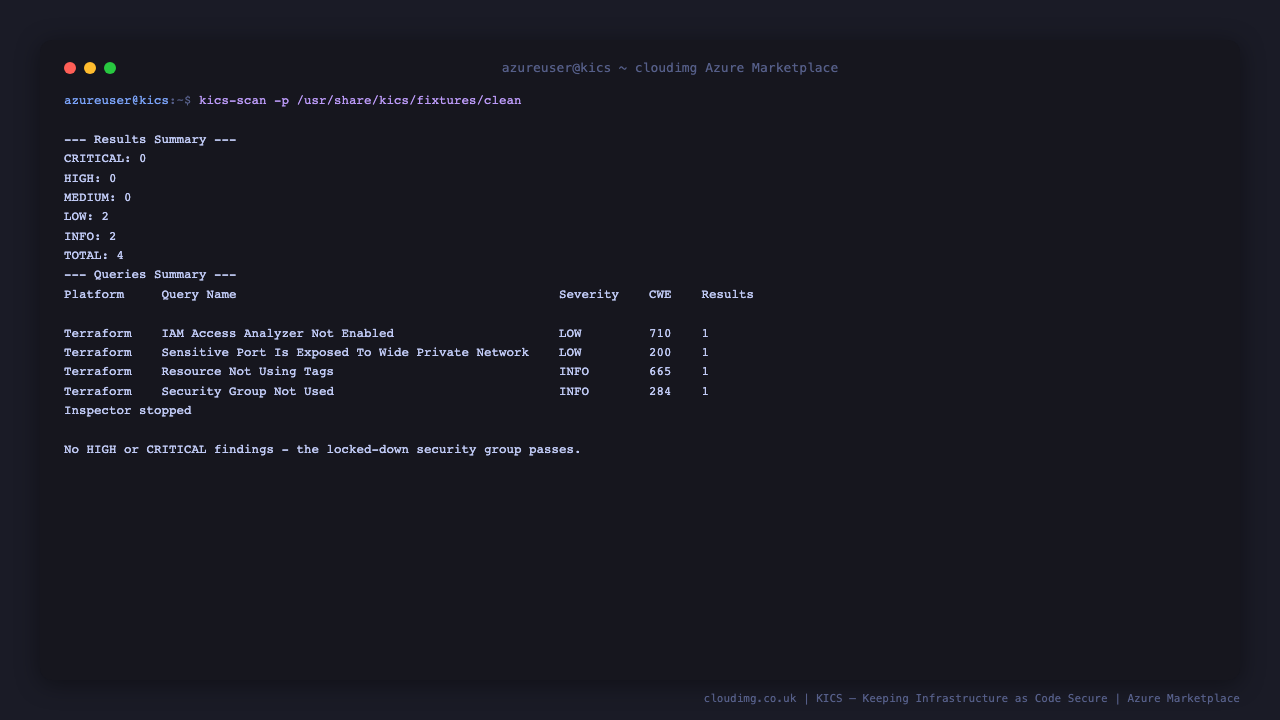Click the TOTAL: 4 line
1280x720 pixels.
click(94, 256)
